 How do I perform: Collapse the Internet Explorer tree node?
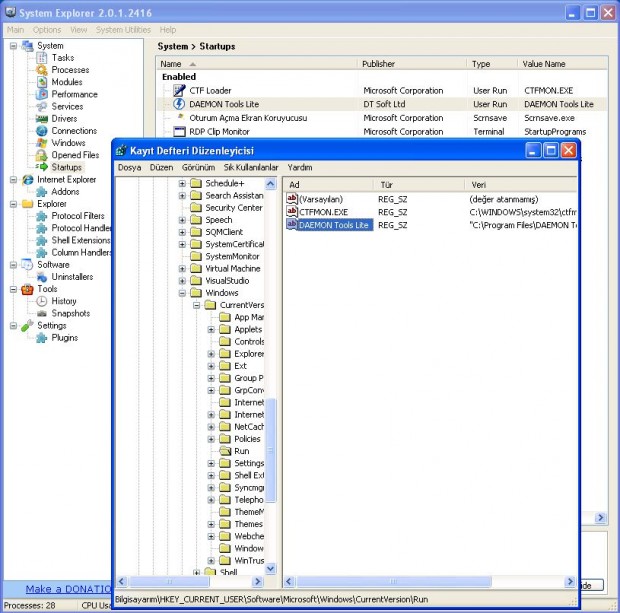13,180
